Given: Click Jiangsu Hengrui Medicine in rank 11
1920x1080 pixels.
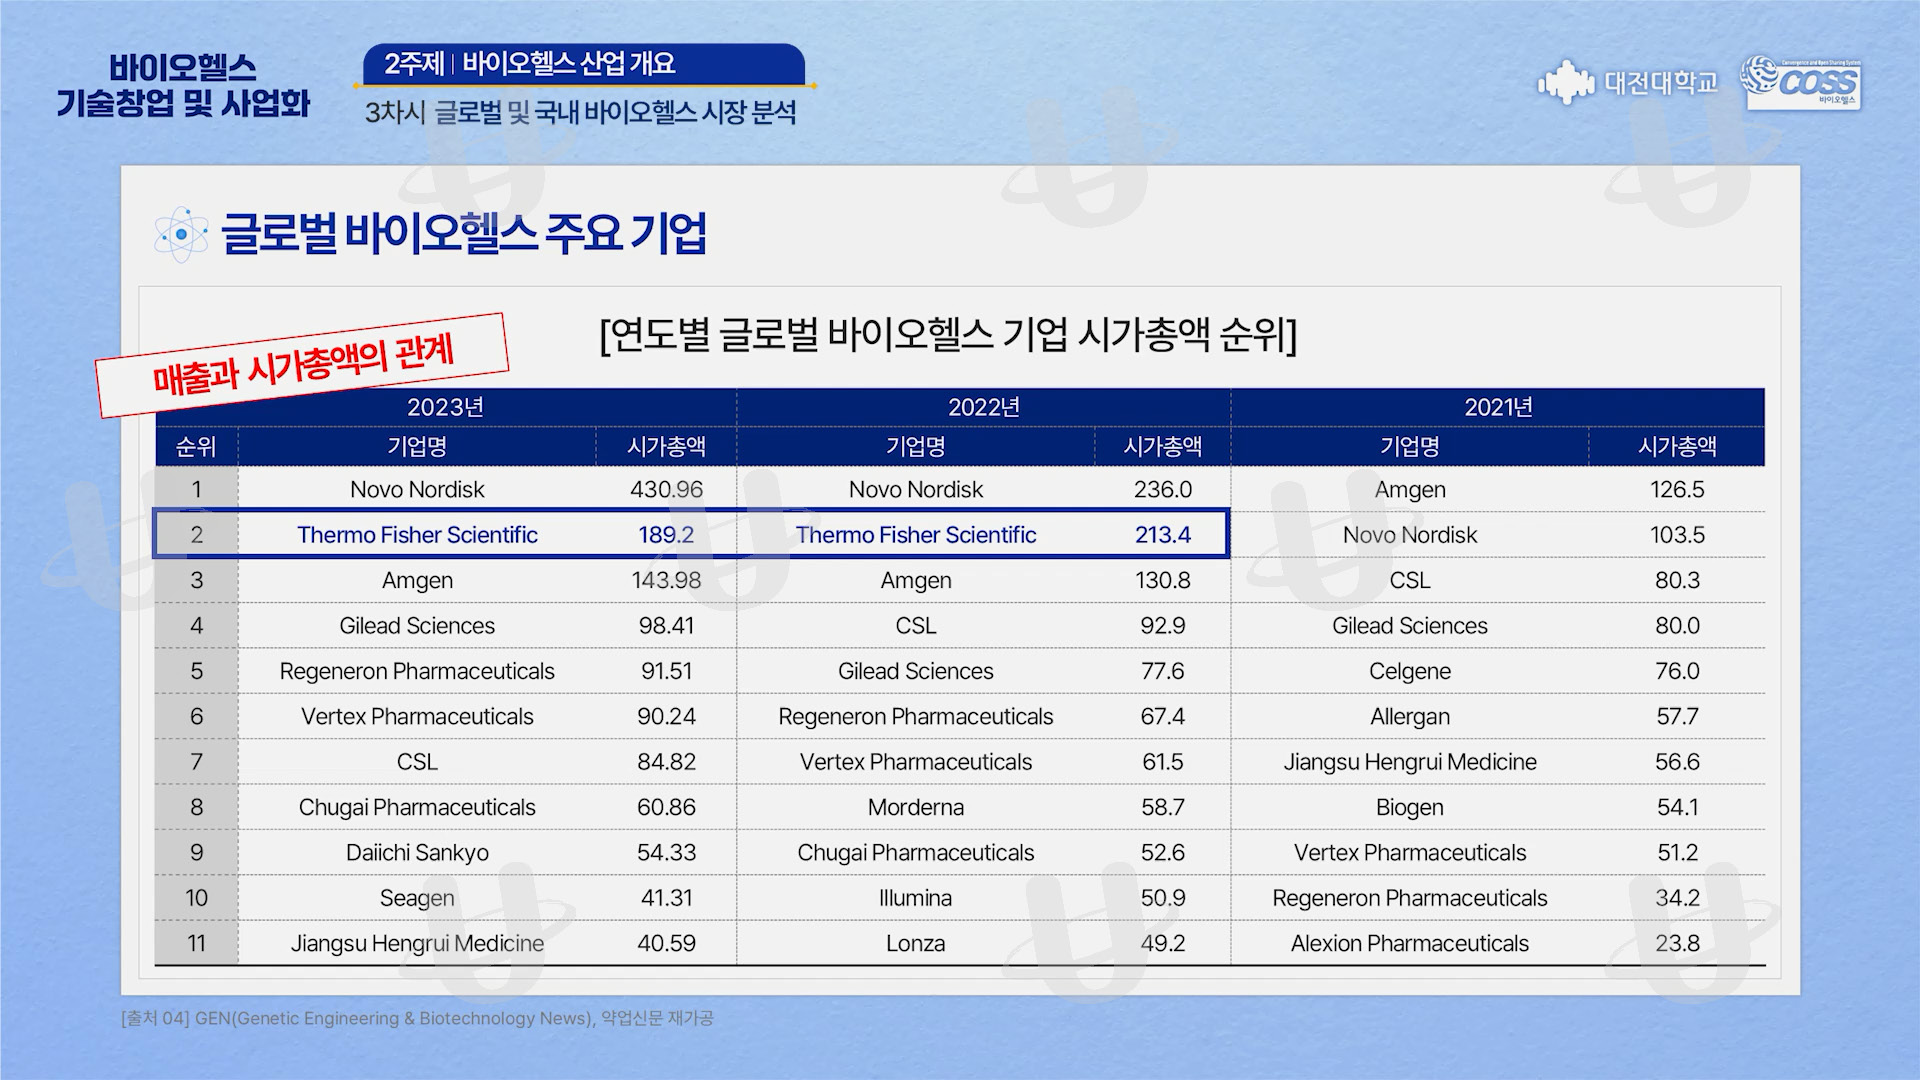Looking at the screenshot, I should click(417, 943).
